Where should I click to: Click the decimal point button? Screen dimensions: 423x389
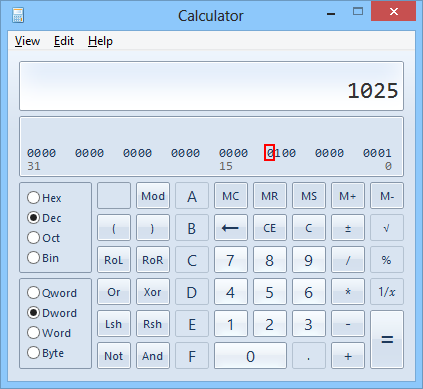309,356
